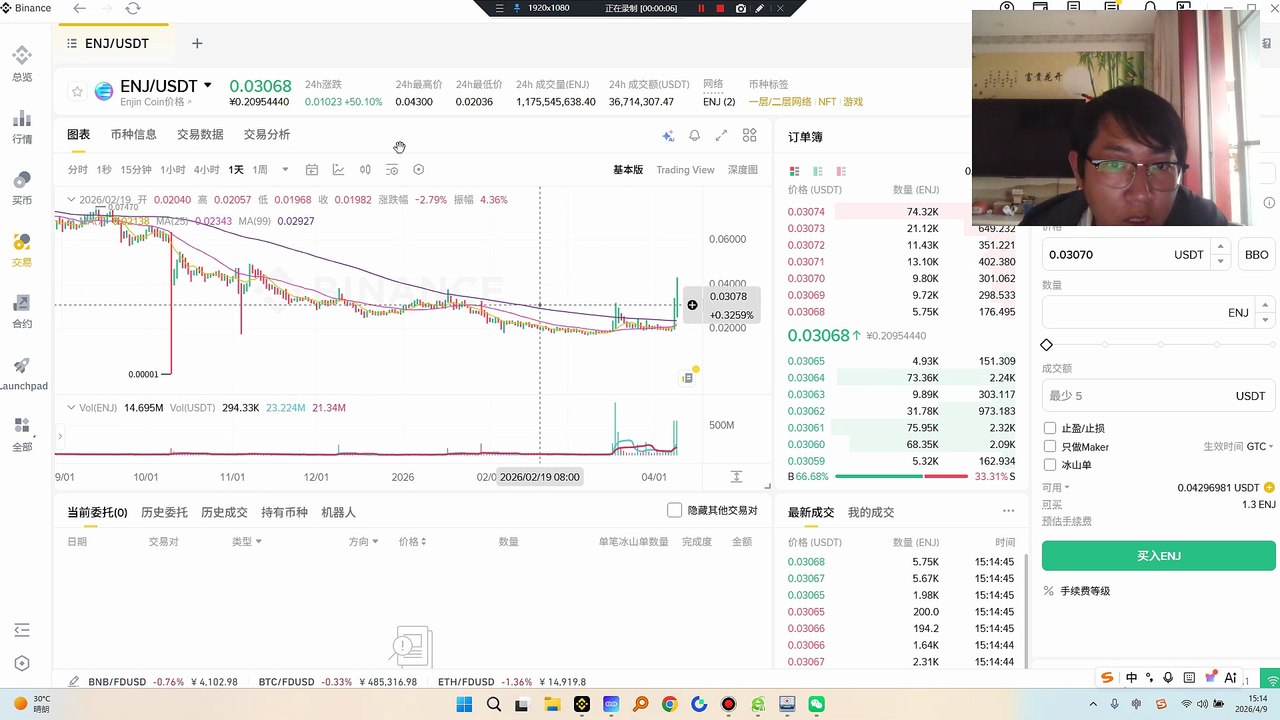Enable the 只做Maker checkbox
The height and width of the screenshot is (720, 1280).
point(1050,446)
